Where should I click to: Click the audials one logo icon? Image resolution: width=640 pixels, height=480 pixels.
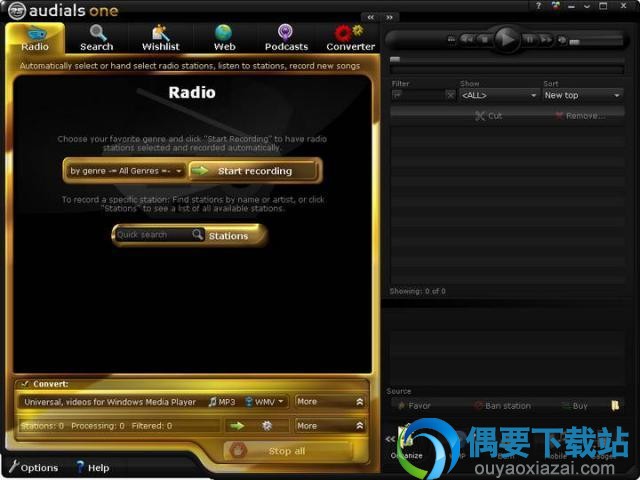[17, 10]
